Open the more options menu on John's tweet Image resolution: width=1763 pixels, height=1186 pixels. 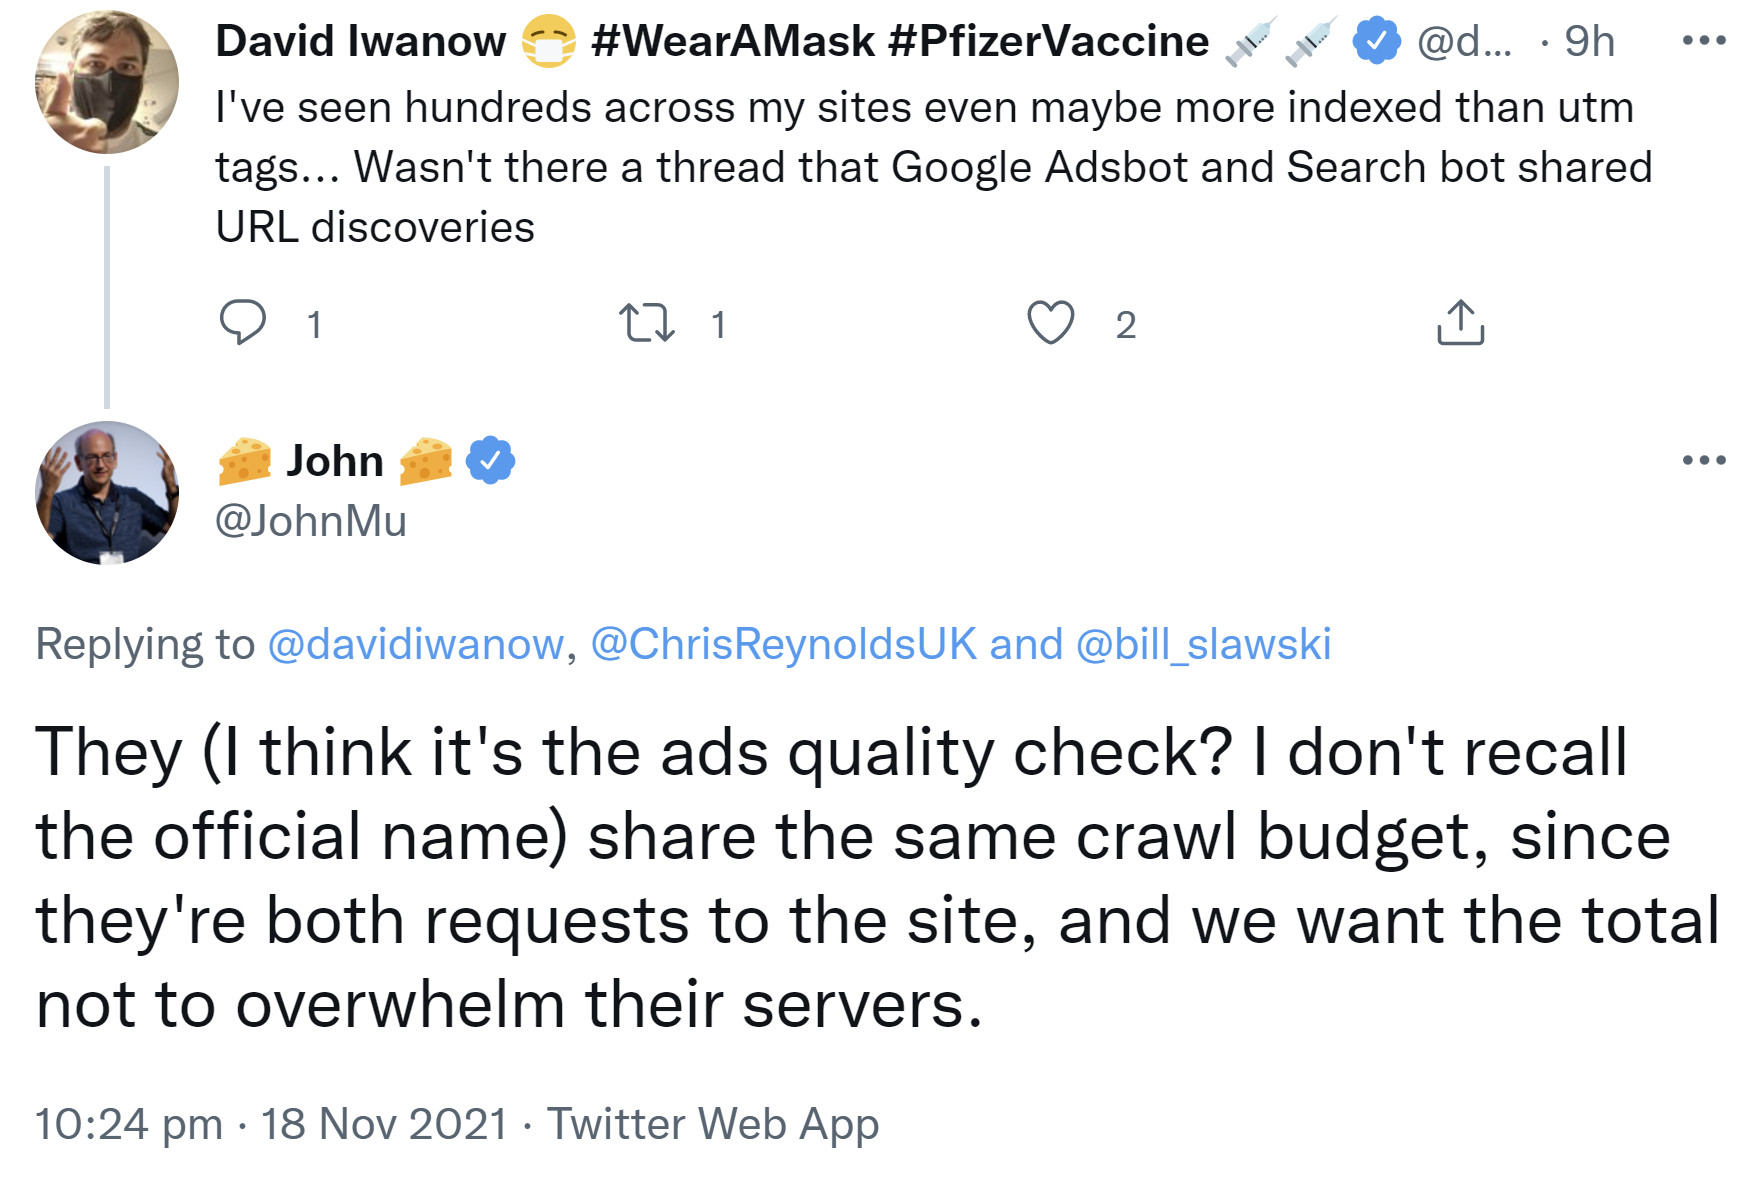coord(1704,460)
